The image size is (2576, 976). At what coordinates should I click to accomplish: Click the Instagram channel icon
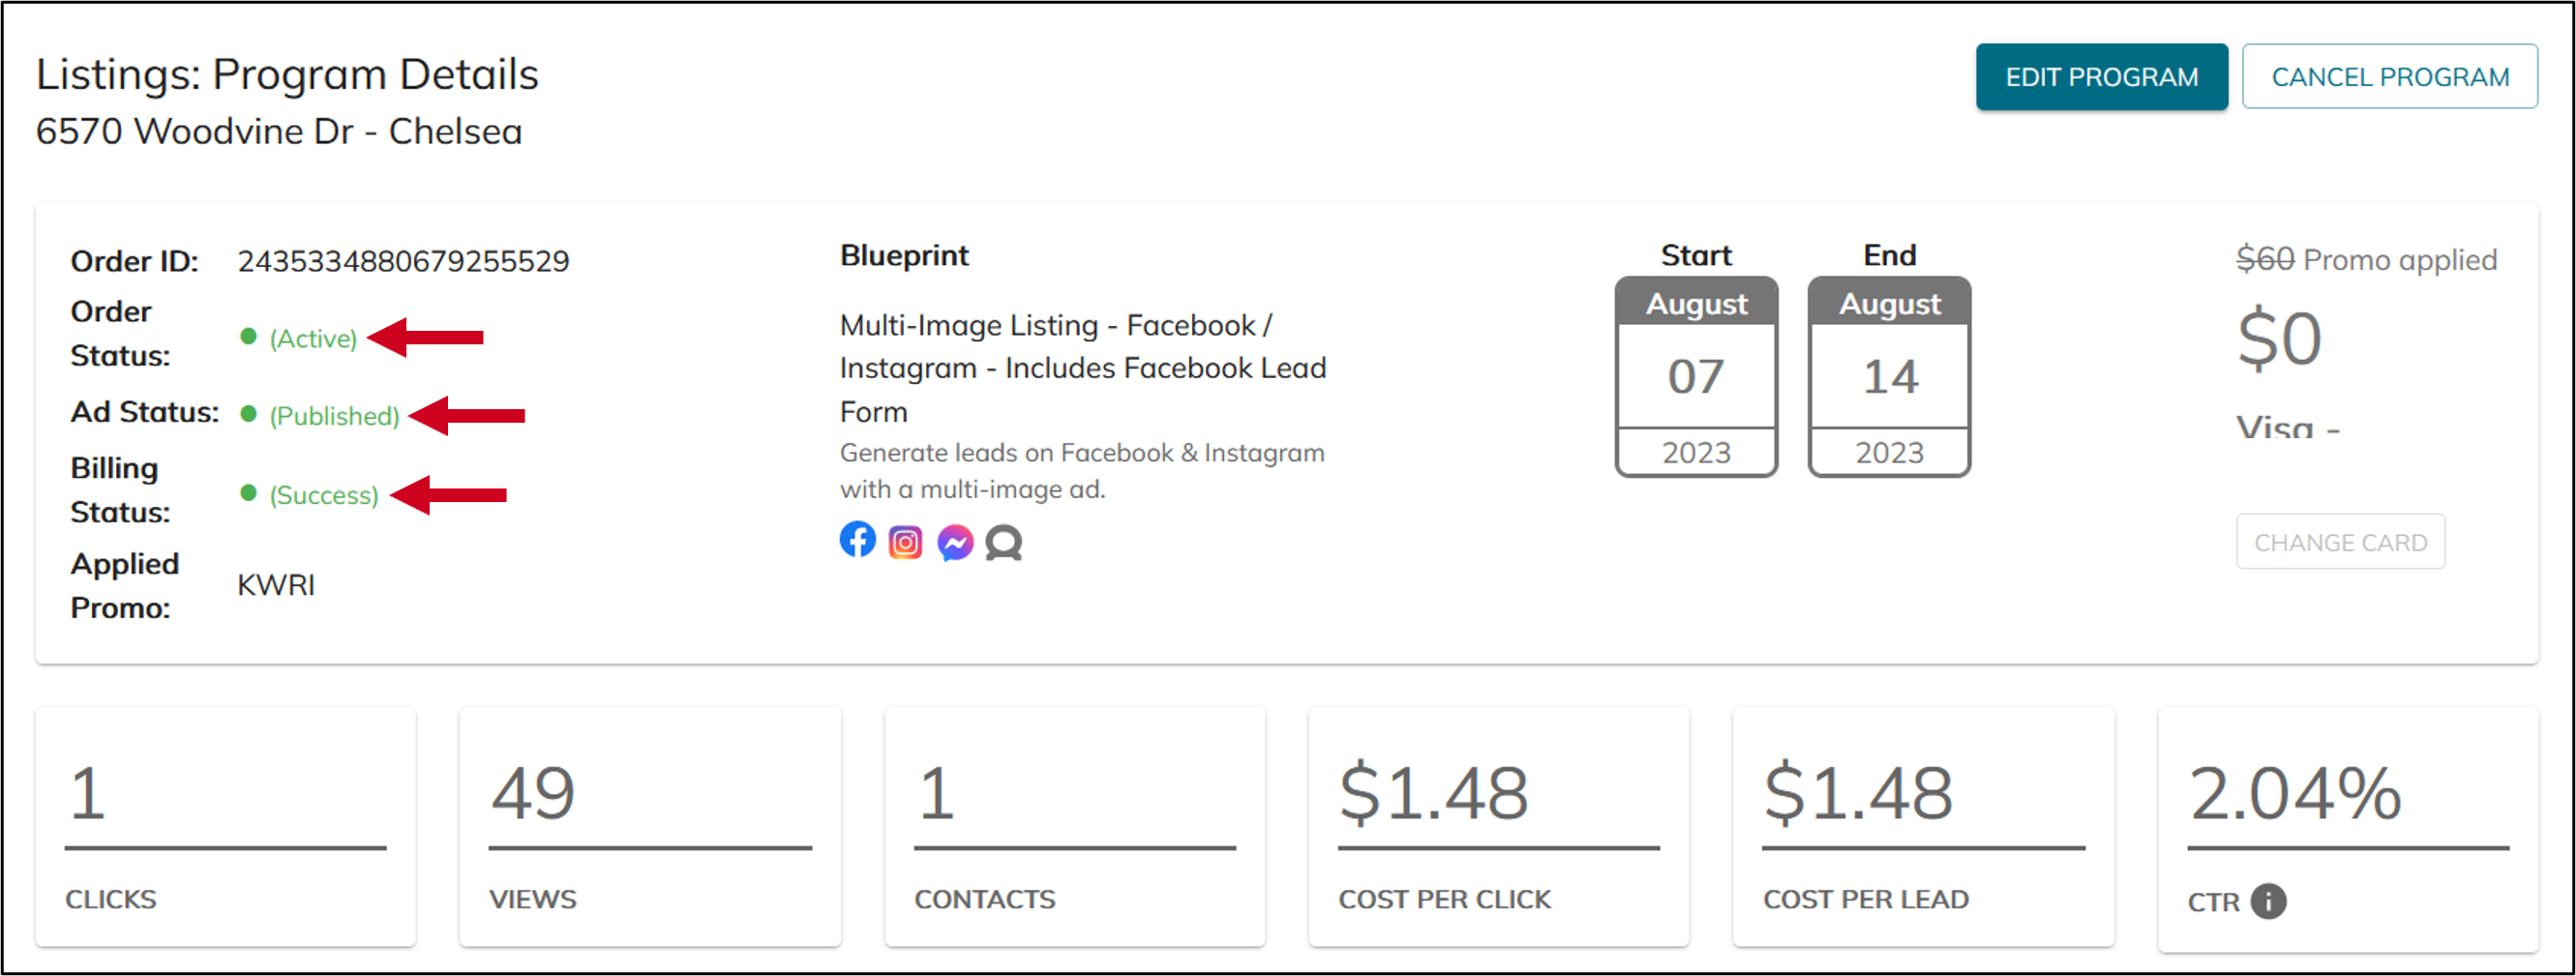tap(905, 542)
